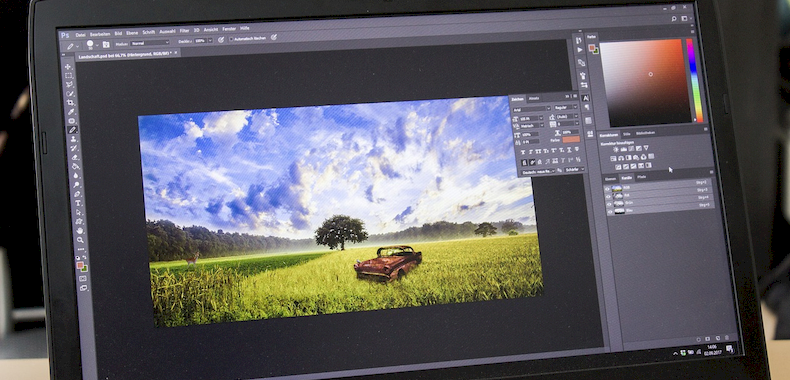Select the Clone Stamp tool
The height and width of the screenshot is (380, 790).
click(x=74, y=139)
